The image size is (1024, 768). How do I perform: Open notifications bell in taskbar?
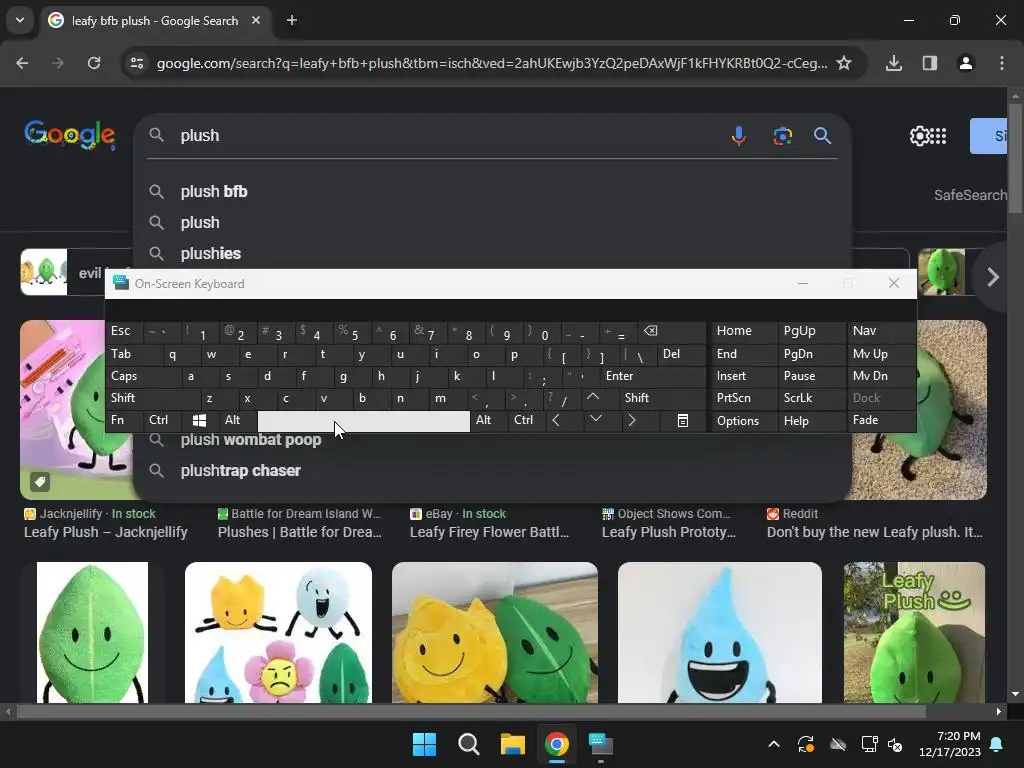tap(997, 744)
